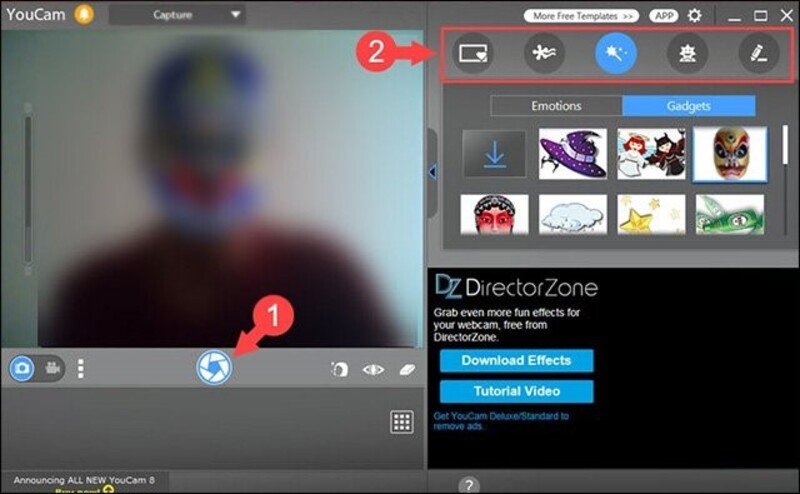Open the avatar effects category
800x494 pixels.
[x=687, y=53]
